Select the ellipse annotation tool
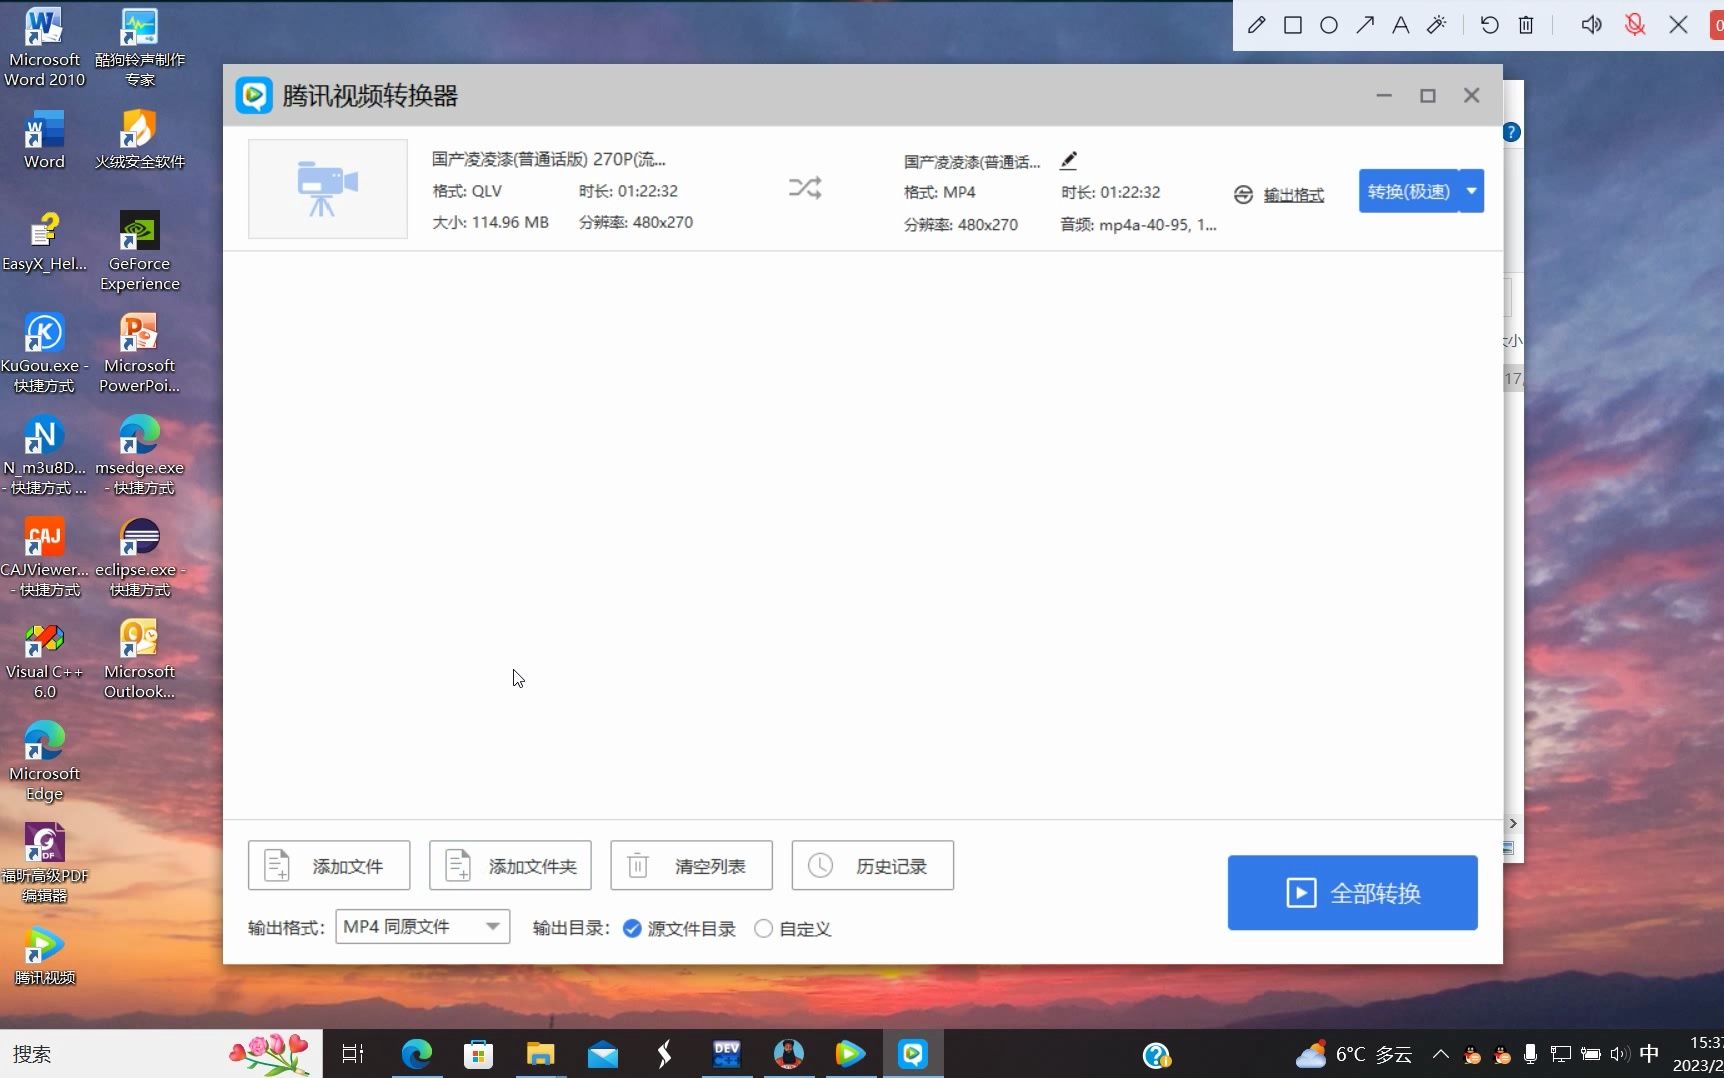The image size is (1724, 1078). pos(1329,25)
